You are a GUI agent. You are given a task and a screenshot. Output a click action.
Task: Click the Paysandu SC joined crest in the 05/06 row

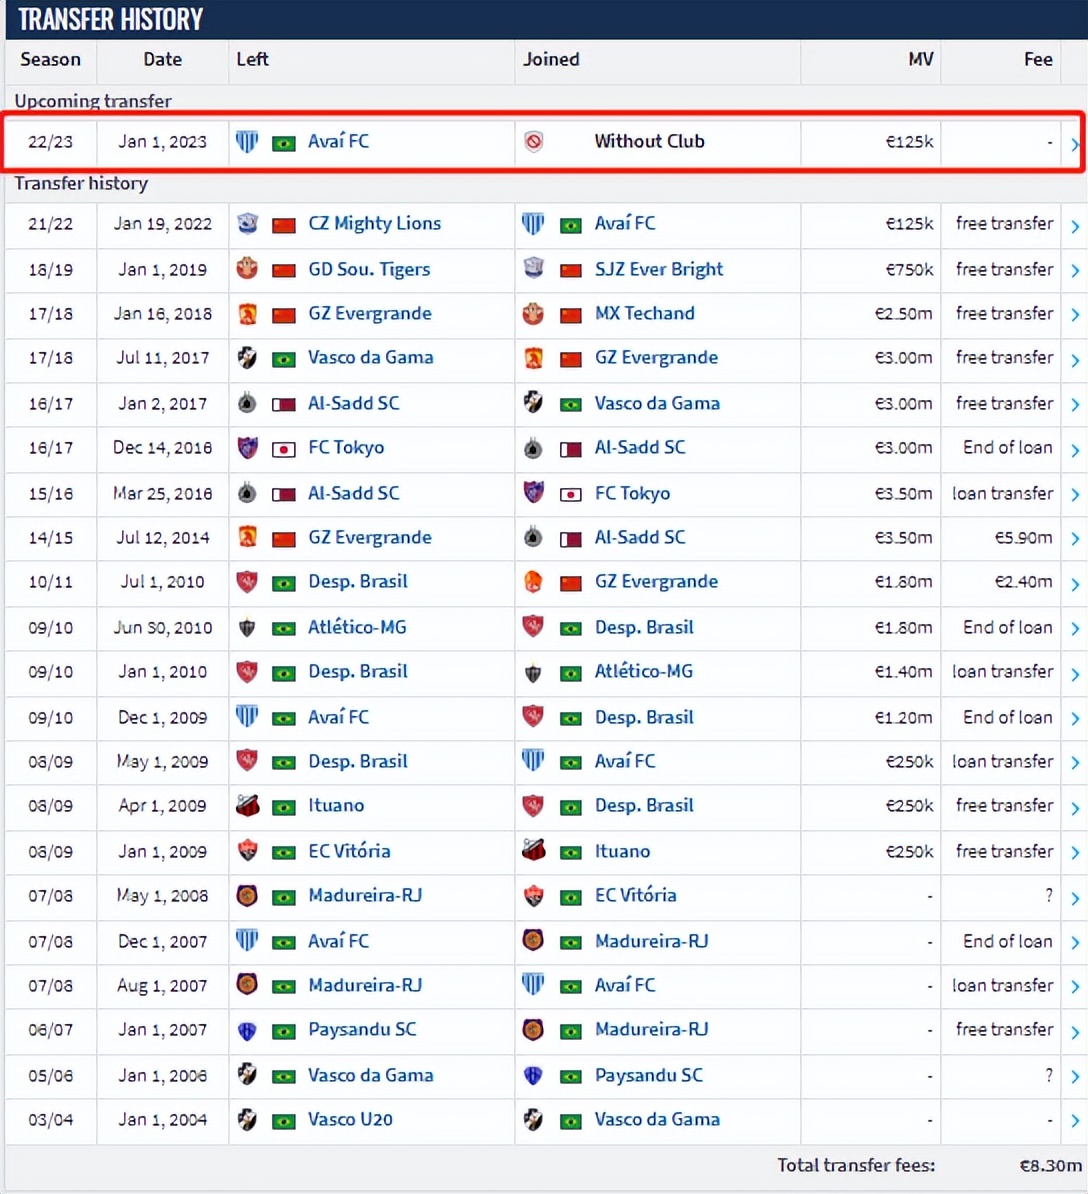click(534, 1075)
